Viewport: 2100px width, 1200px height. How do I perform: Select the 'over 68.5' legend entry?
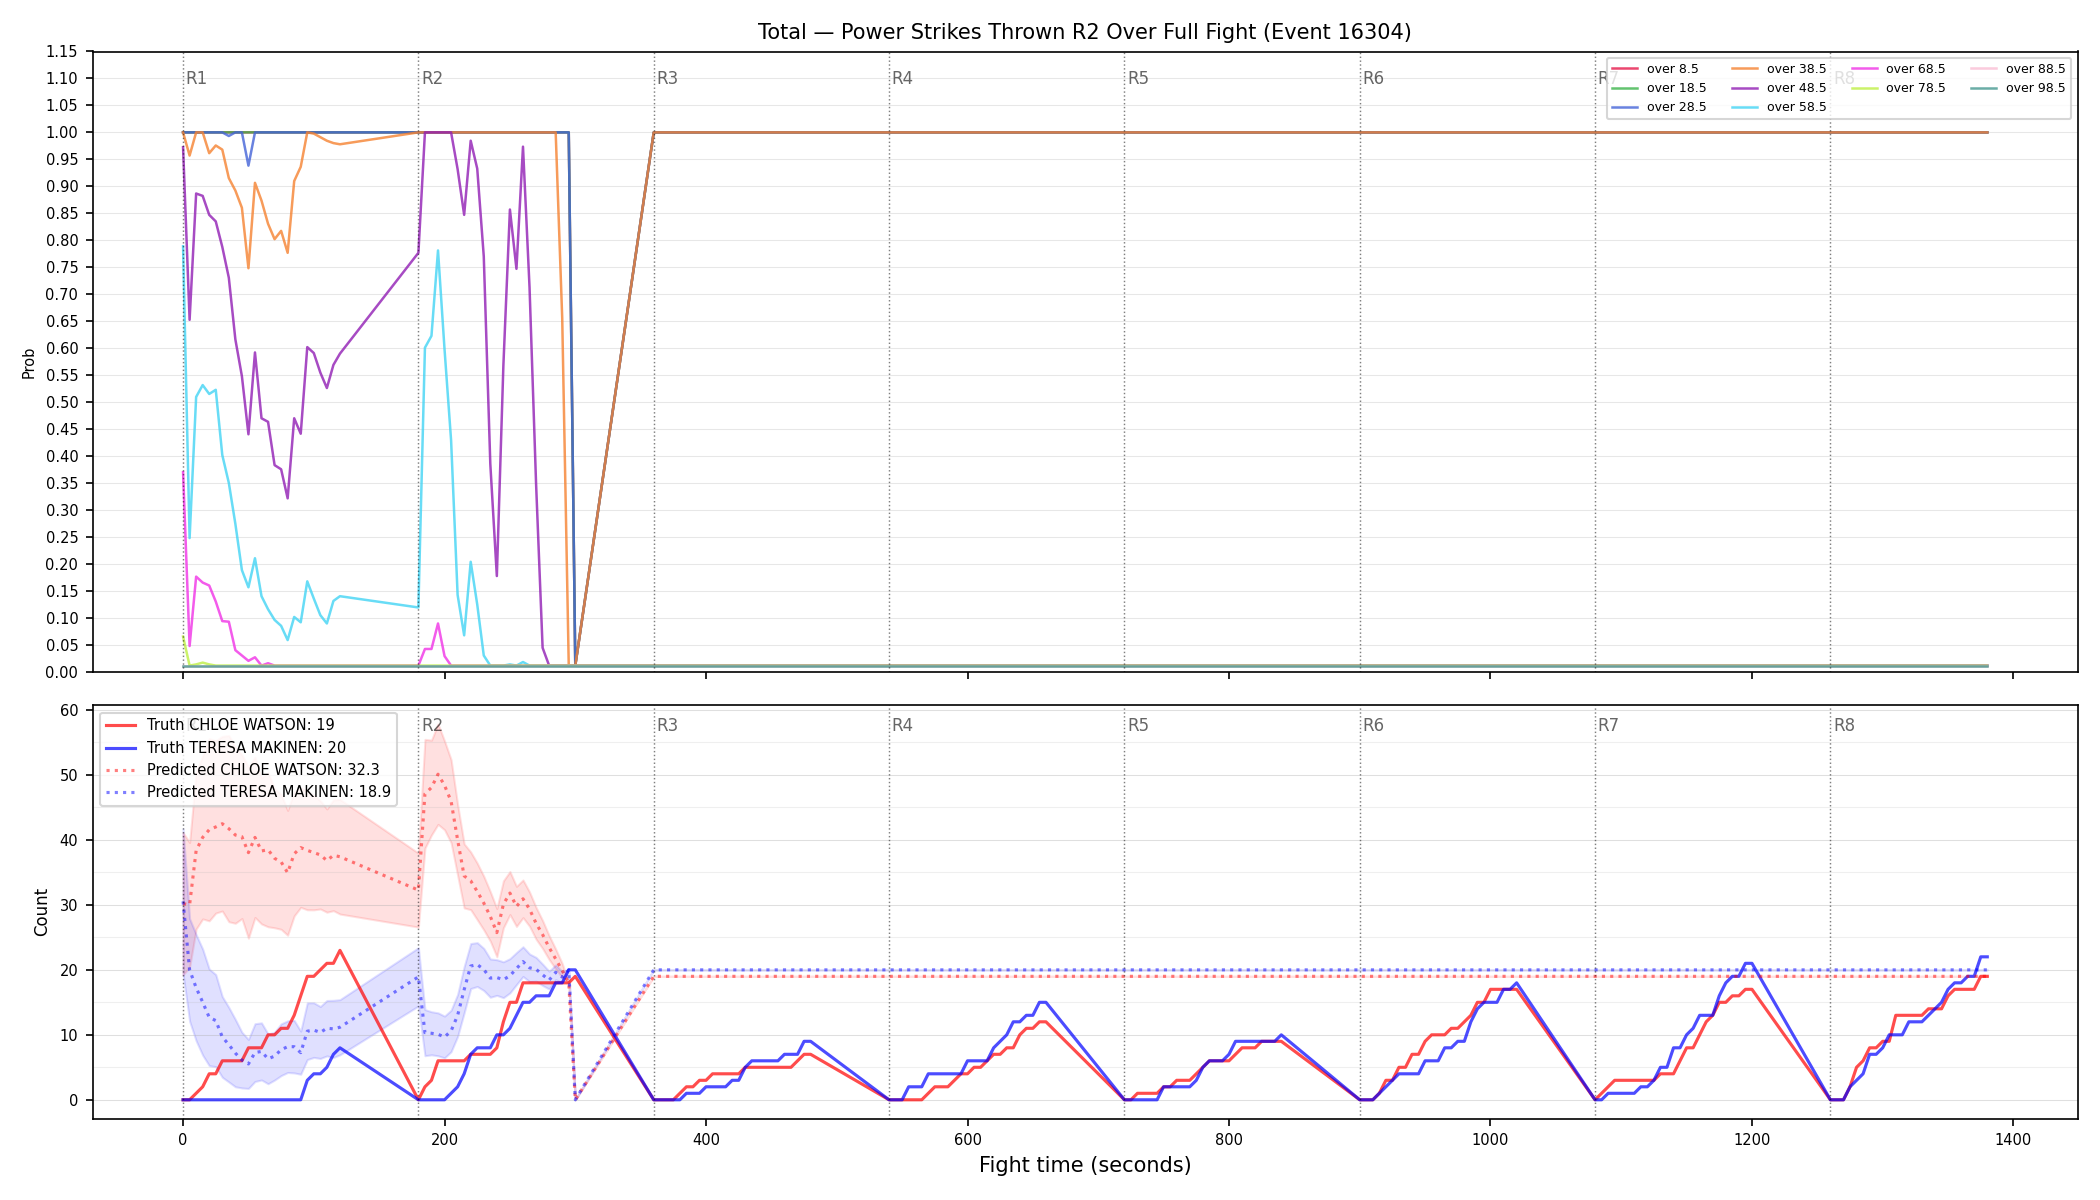click(1898, 69)
